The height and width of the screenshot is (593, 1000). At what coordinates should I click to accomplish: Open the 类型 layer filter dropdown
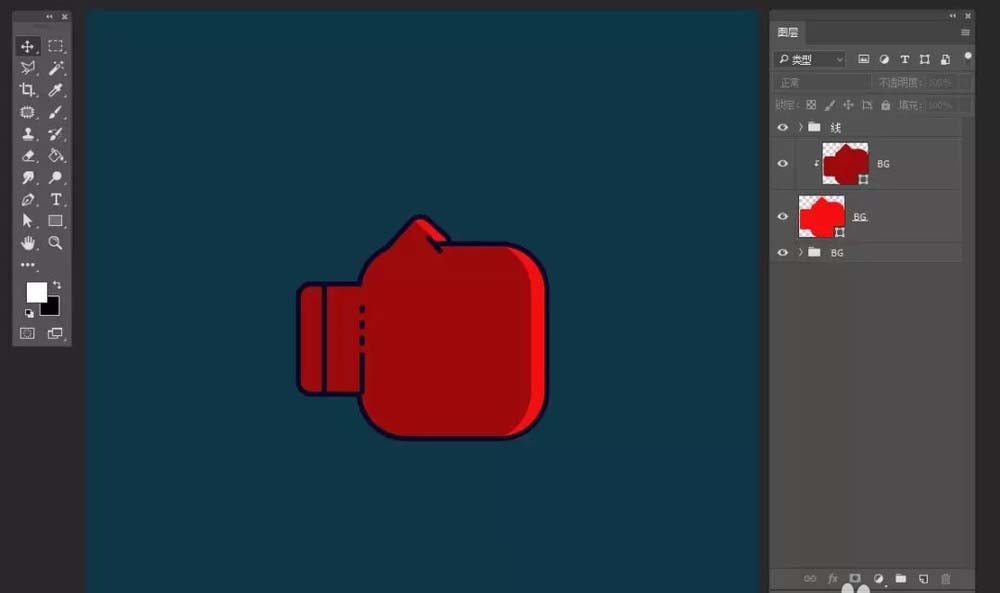point(810,59)
